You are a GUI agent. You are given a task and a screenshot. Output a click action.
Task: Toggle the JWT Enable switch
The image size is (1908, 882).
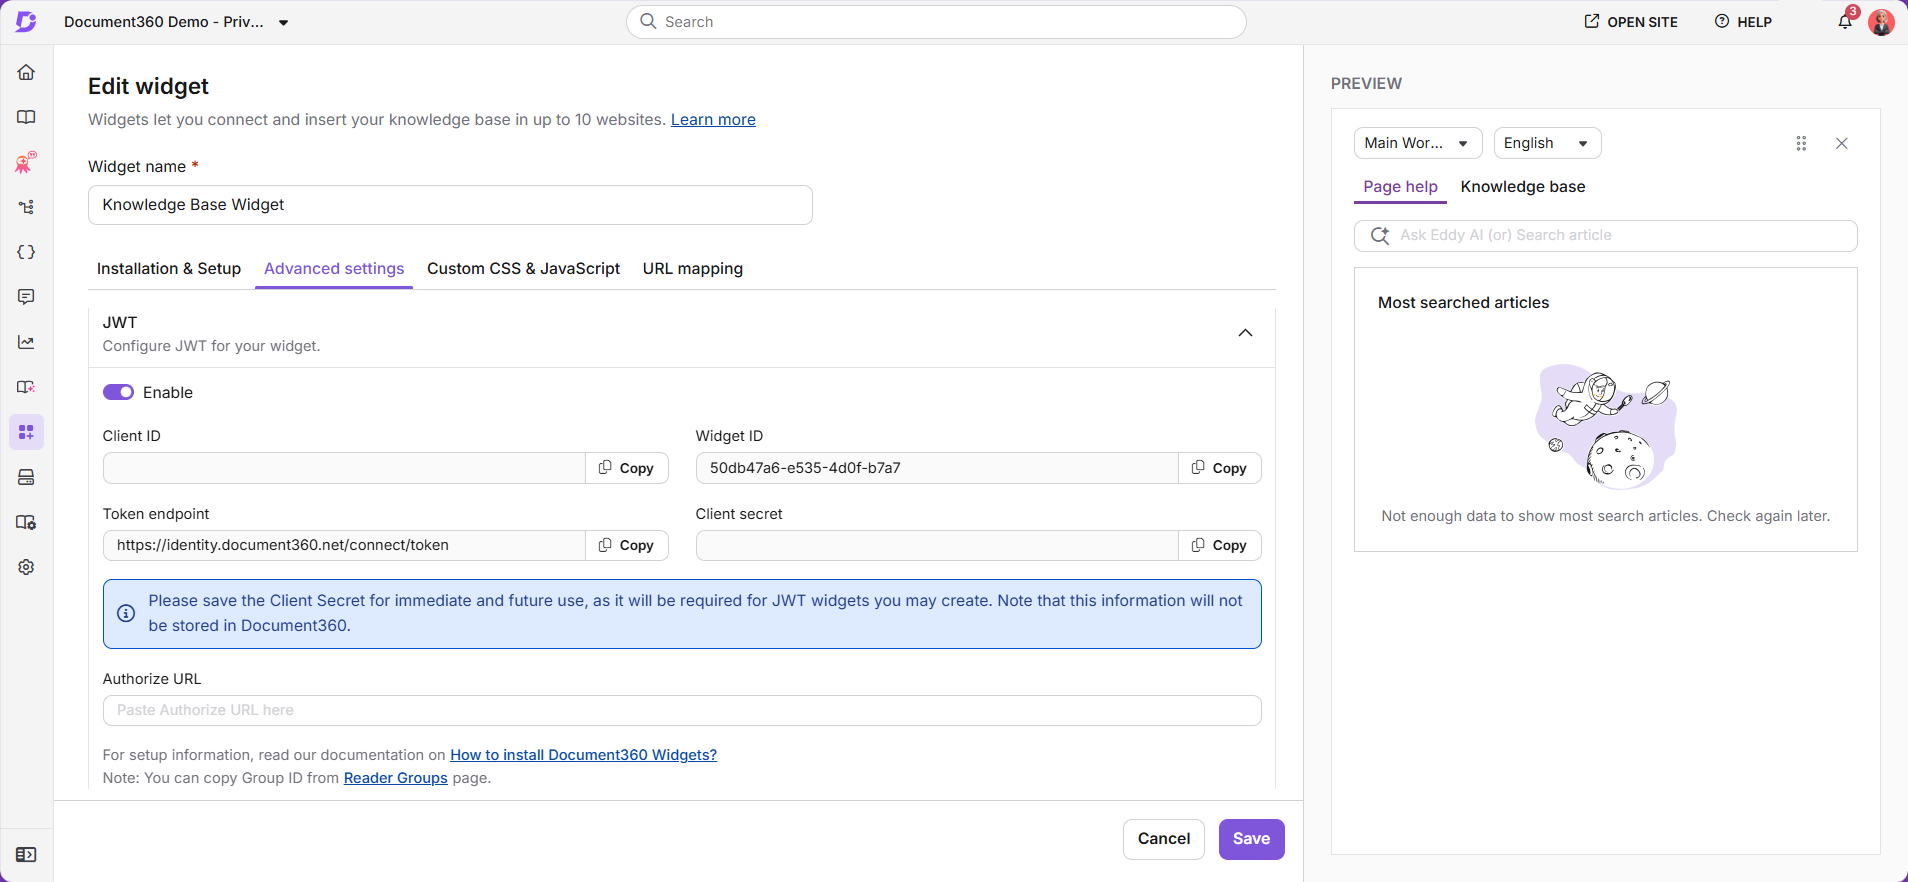tap(118, 392)
